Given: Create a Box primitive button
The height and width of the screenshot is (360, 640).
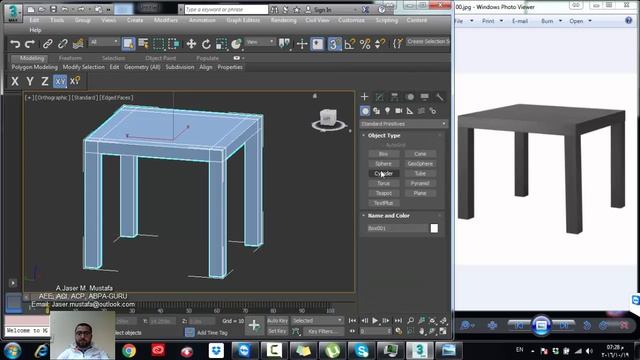Looking at the screenshot, I should coord(383,154).
